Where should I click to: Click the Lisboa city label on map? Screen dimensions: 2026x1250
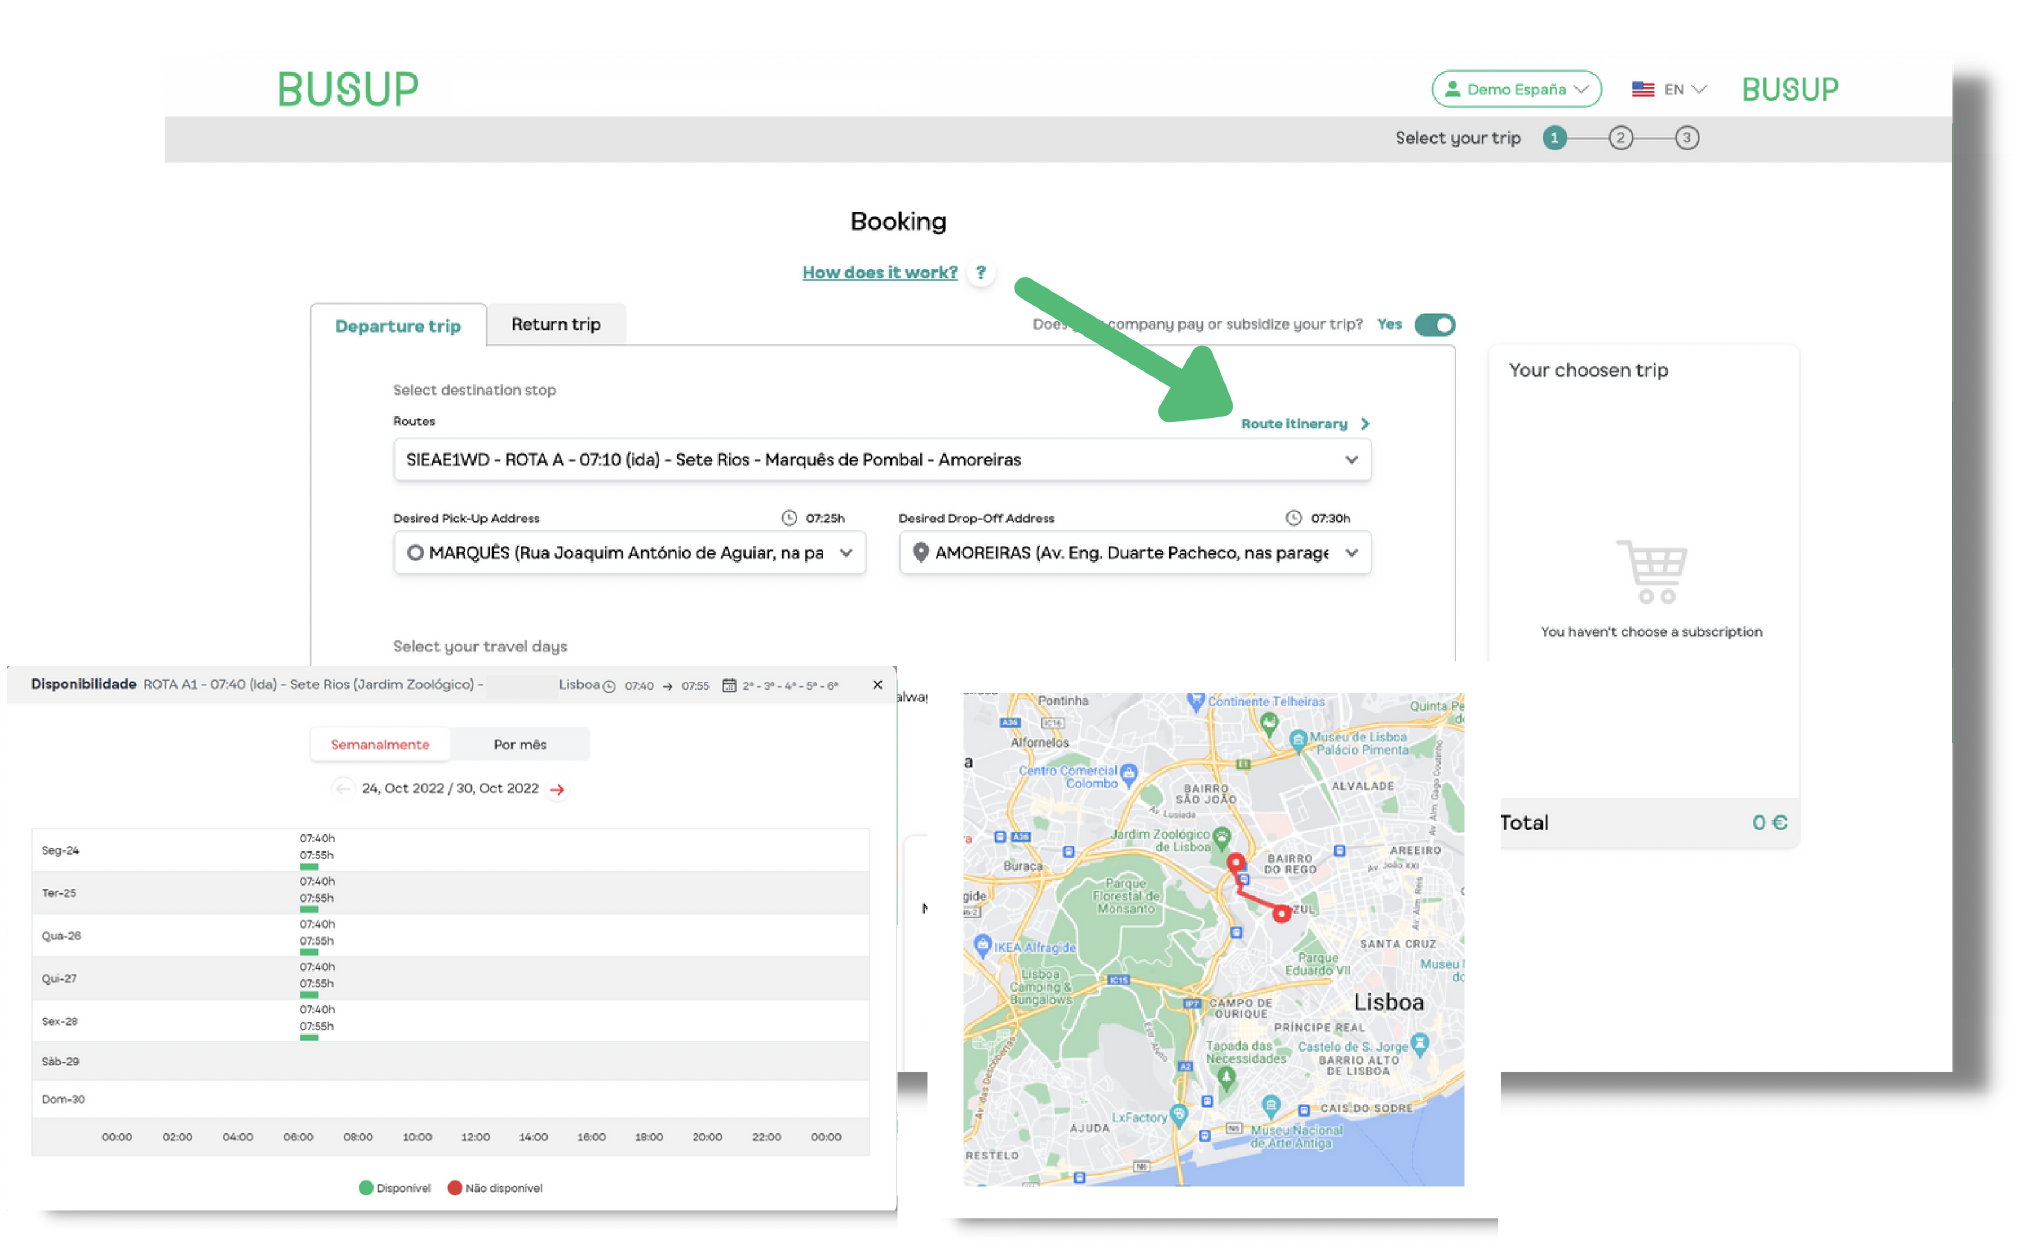click(x=1389, y=1002)
